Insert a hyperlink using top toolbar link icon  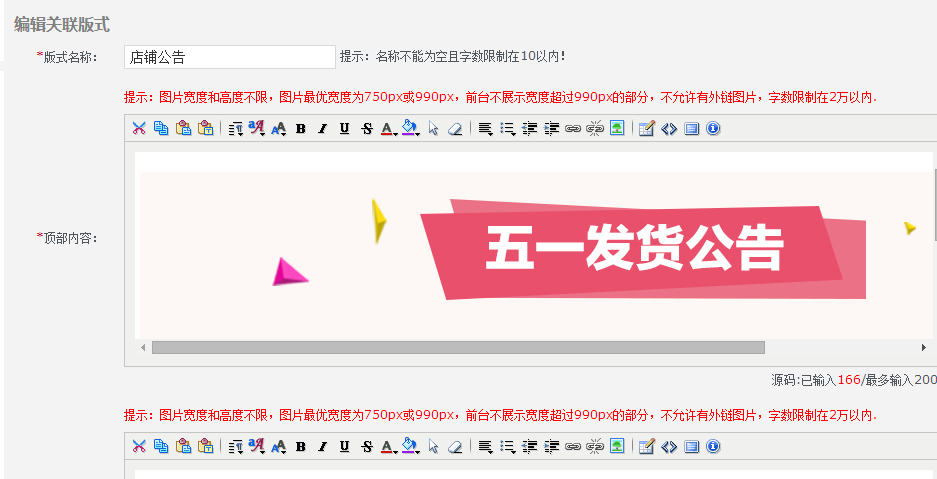tap(573, 128)
